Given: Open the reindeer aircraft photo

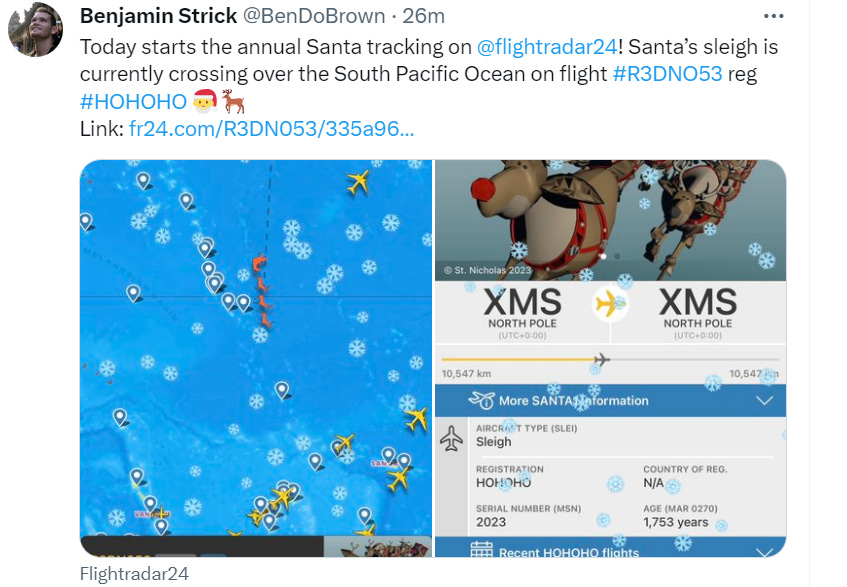Looking at the screenshot, I should [x=610, y=220].
